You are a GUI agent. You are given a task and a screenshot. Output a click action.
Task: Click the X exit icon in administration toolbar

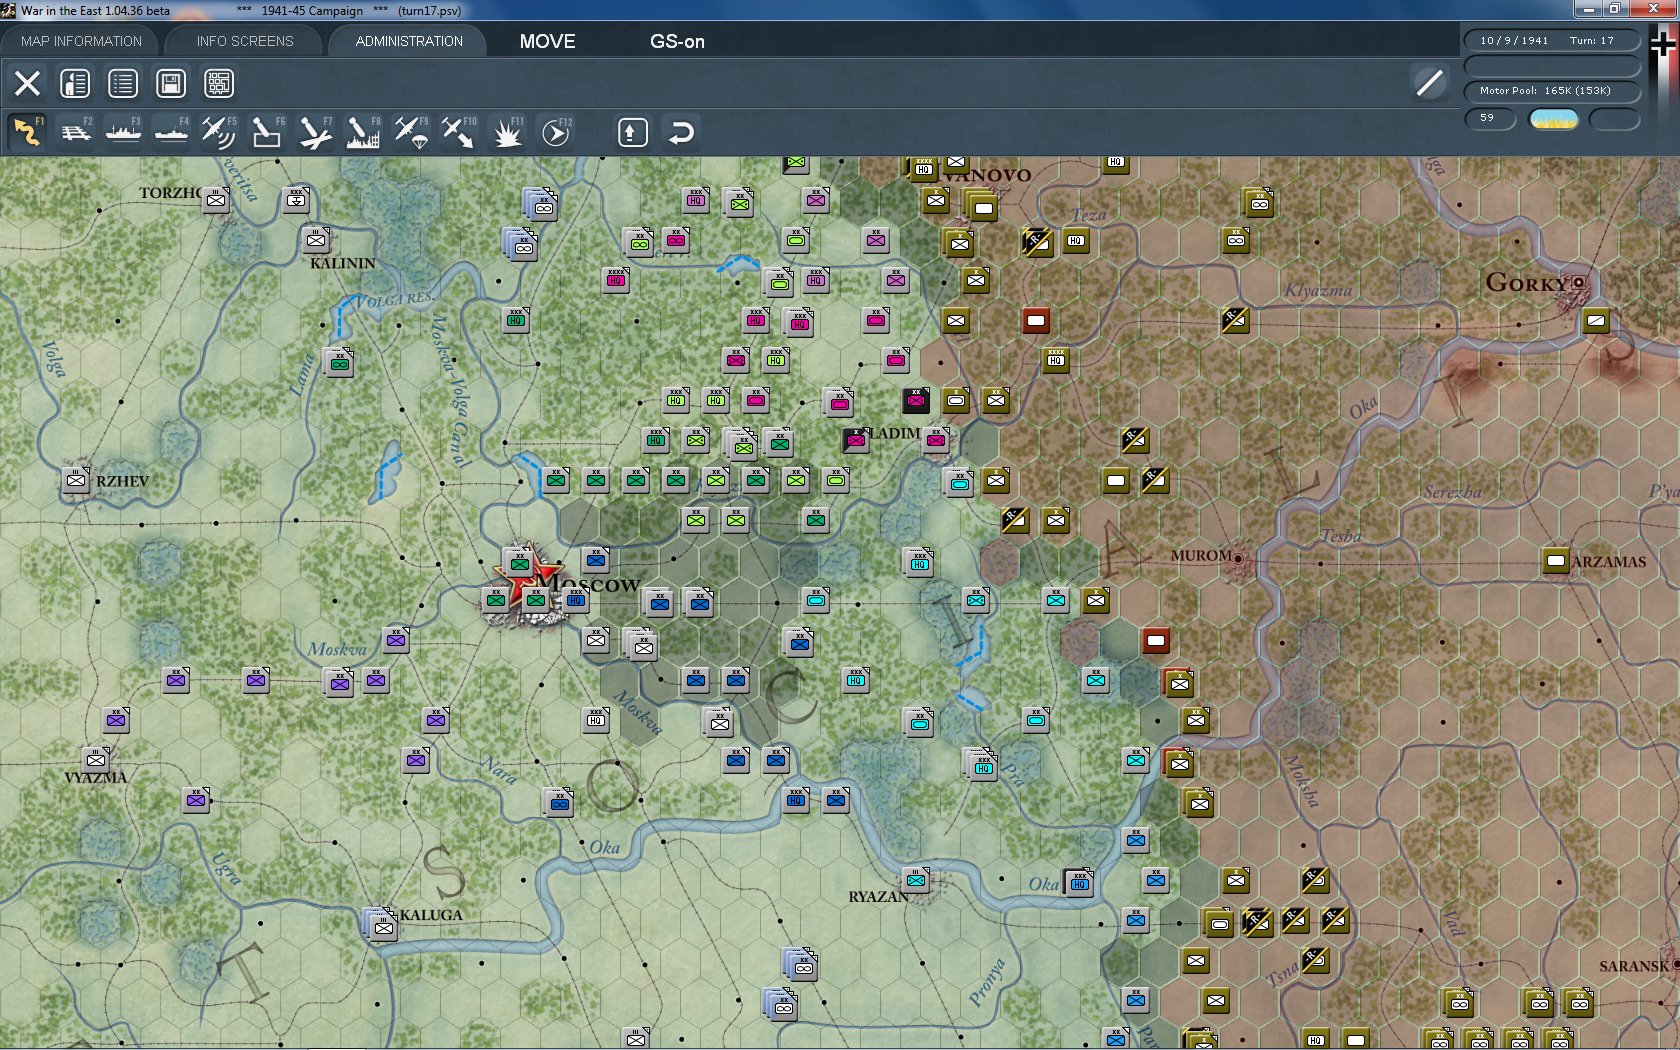[28, 83]
